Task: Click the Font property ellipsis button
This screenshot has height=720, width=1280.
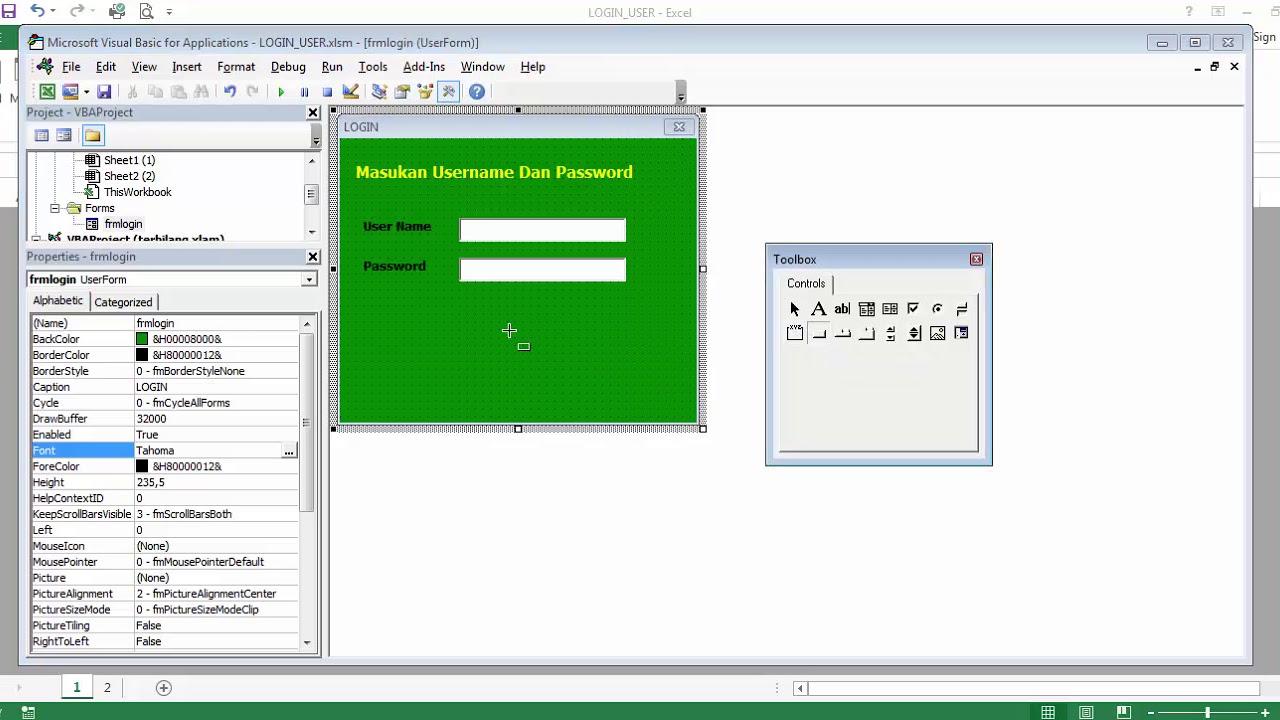Action: [289, 451]
